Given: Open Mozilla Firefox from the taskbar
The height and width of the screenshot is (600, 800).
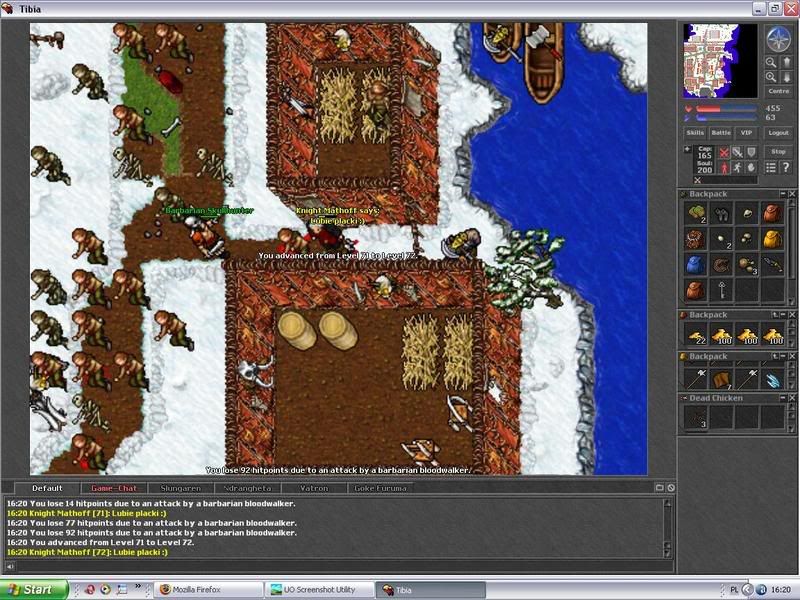Looking at the screenshot, I should 208,589.
